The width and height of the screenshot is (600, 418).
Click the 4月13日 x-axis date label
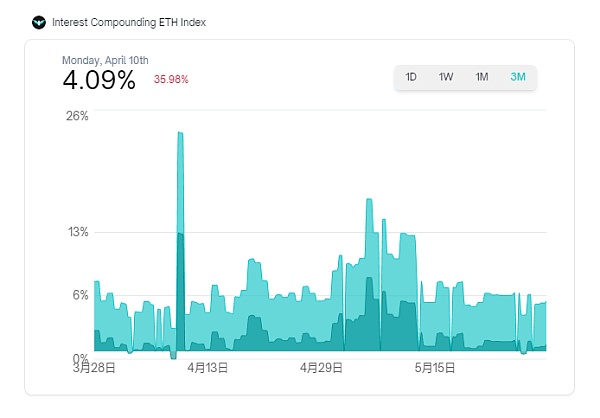click(x=207, y=368)
